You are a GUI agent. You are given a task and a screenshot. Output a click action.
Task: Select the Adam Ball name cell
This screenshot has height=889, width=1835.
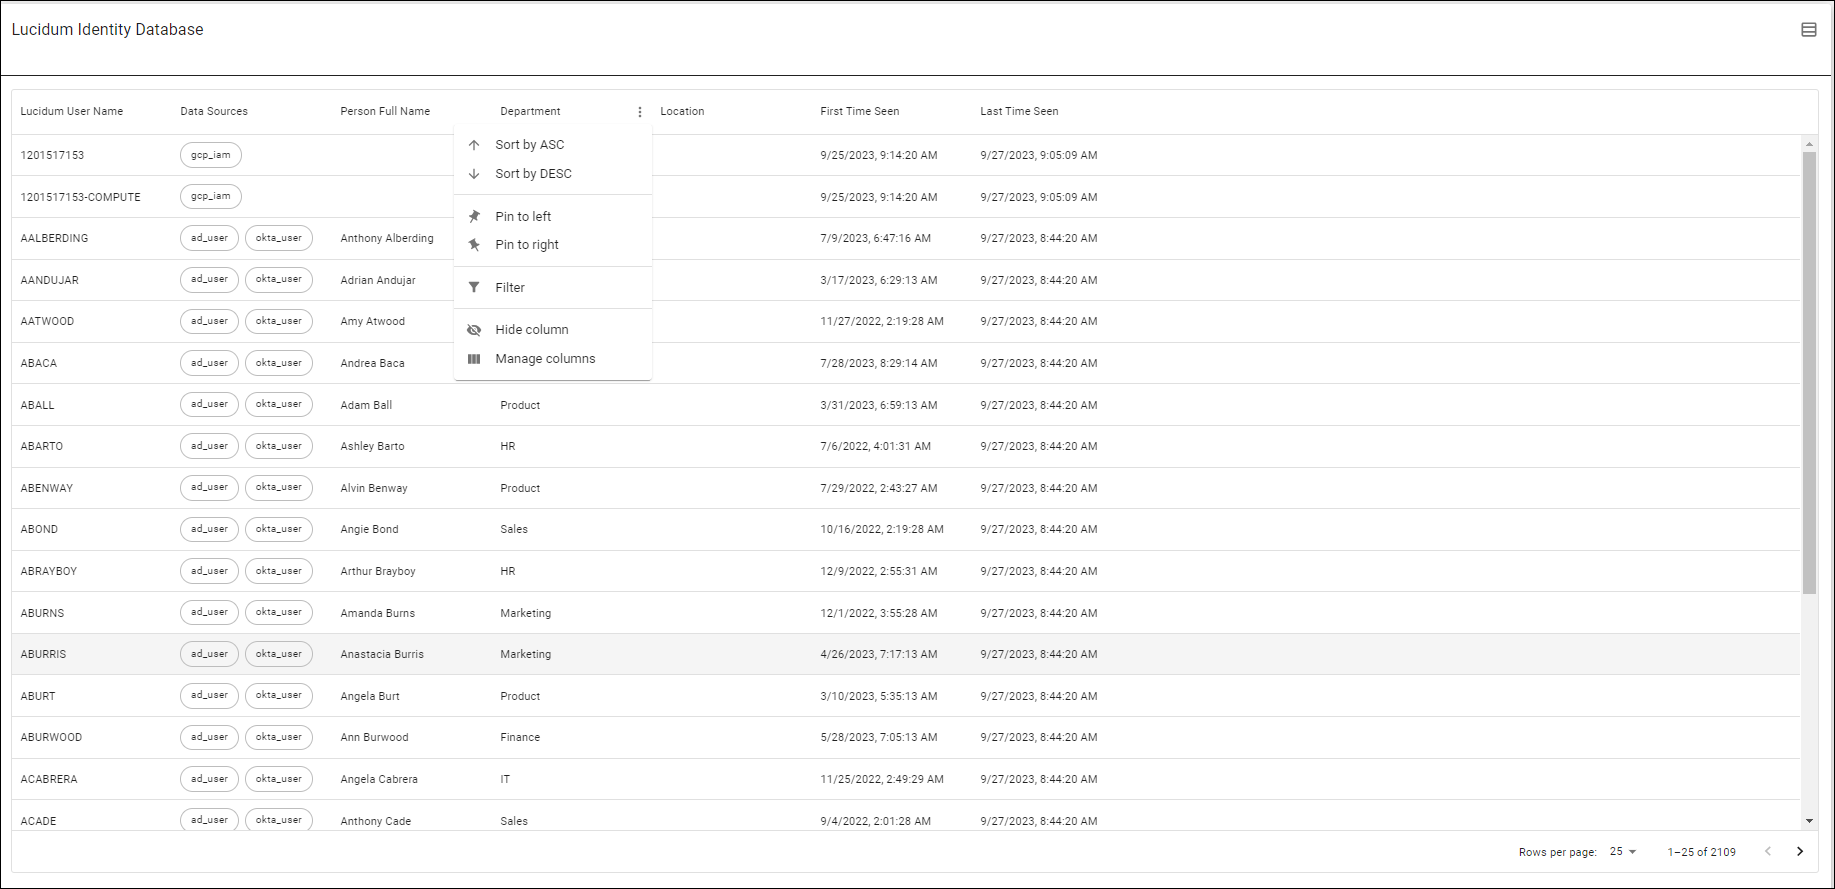pyautogui.click(x=366, y=406)
